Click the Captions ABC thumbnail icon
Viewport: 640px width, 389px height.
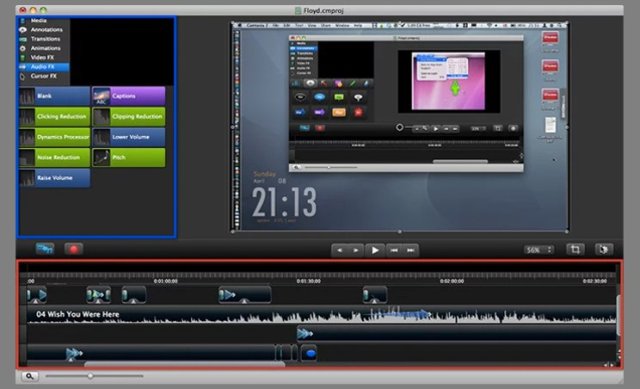[x=101, y=96]
